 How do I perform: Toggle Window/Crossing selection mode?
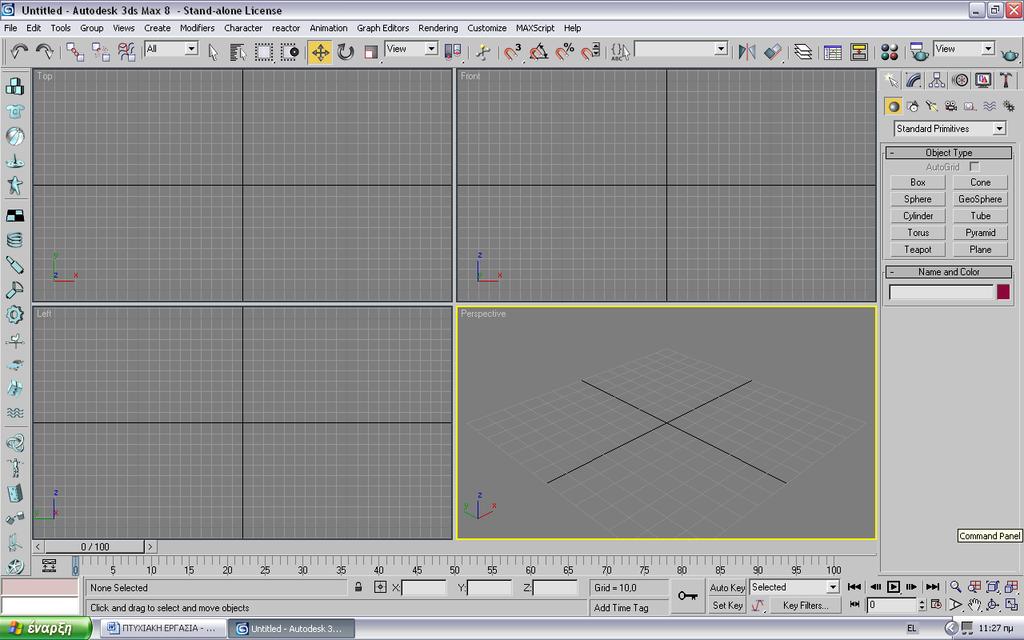tap(289, 52)
